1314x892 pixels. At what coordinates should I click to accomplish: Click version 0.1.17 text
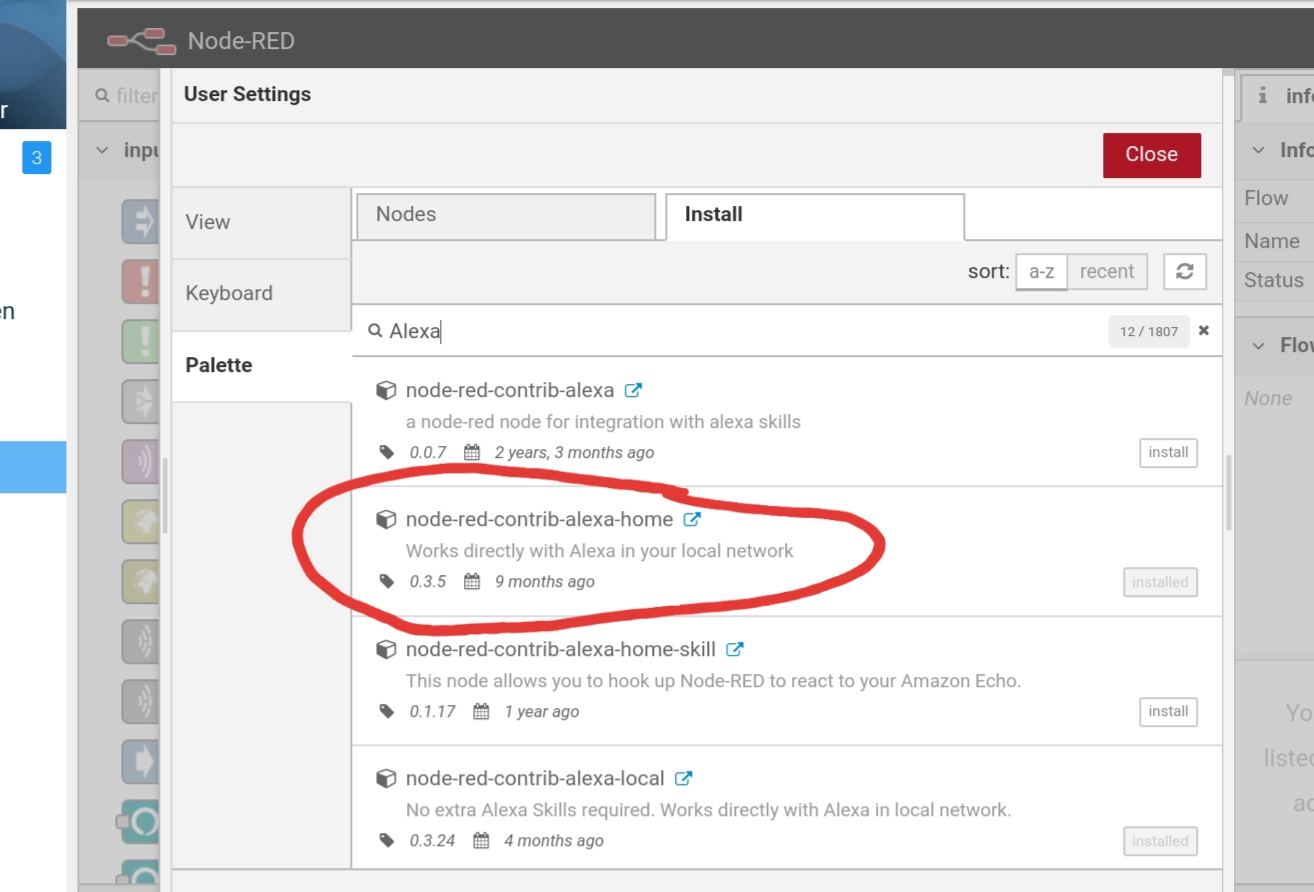(x=433, y=712)
